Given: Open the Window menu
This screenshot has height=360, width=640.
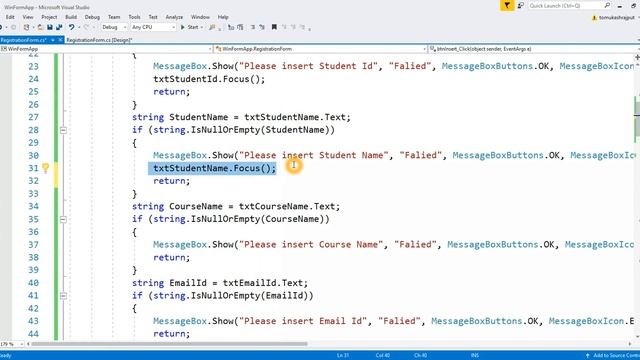Looking at the screenshot, I should pos(200,17).
